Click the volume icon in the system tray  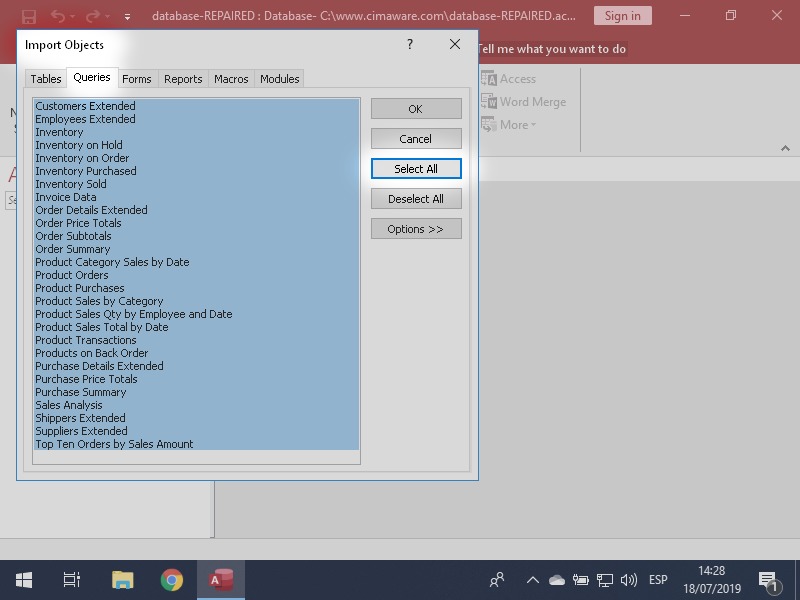tap(630, 578)
